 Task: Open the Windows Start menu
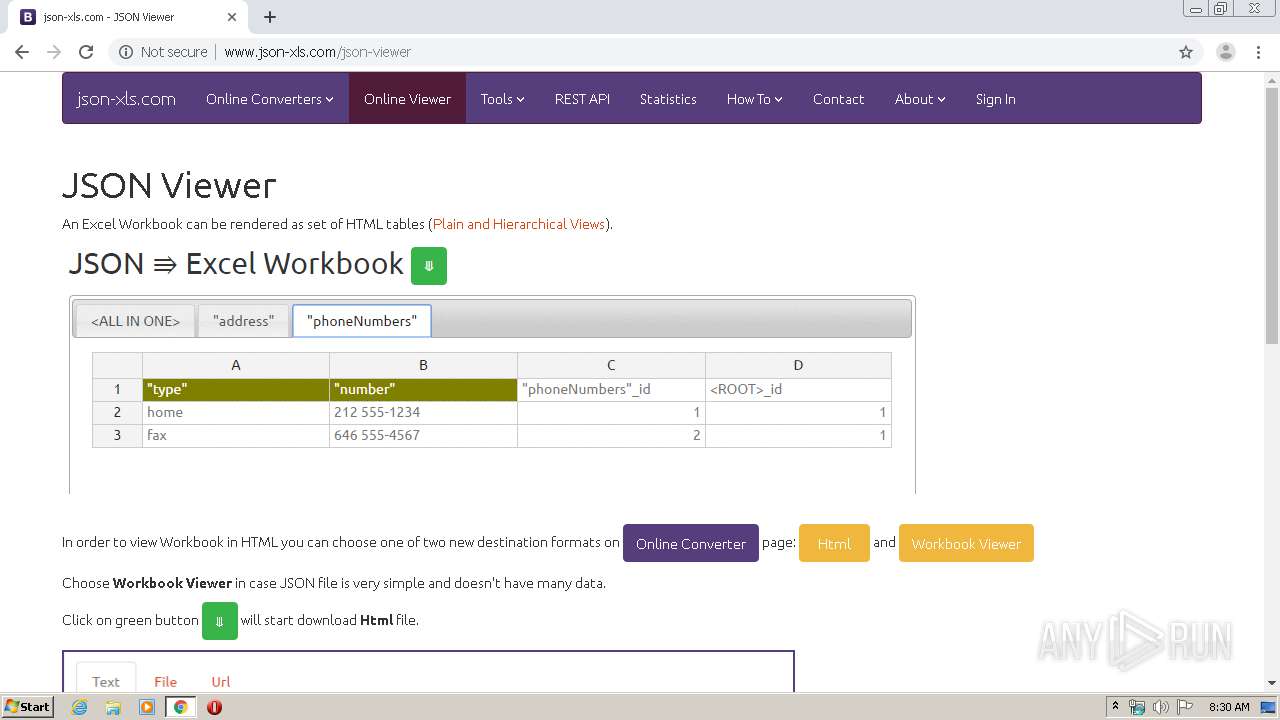27,707
